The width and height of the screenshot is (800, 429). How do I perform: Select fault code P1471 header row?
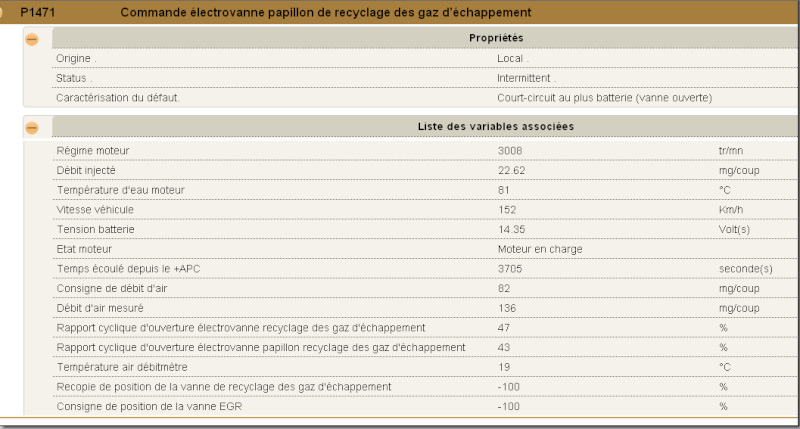tap(400, 12)
